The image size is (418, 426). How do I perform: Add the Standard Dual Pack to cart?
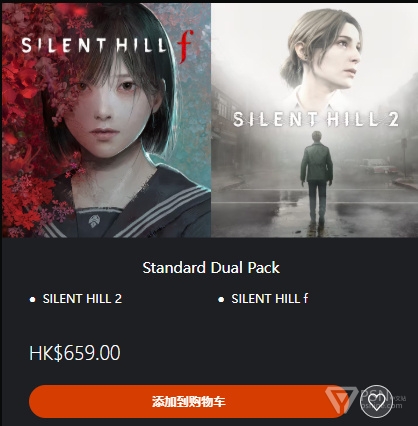(x=188, y=401)
